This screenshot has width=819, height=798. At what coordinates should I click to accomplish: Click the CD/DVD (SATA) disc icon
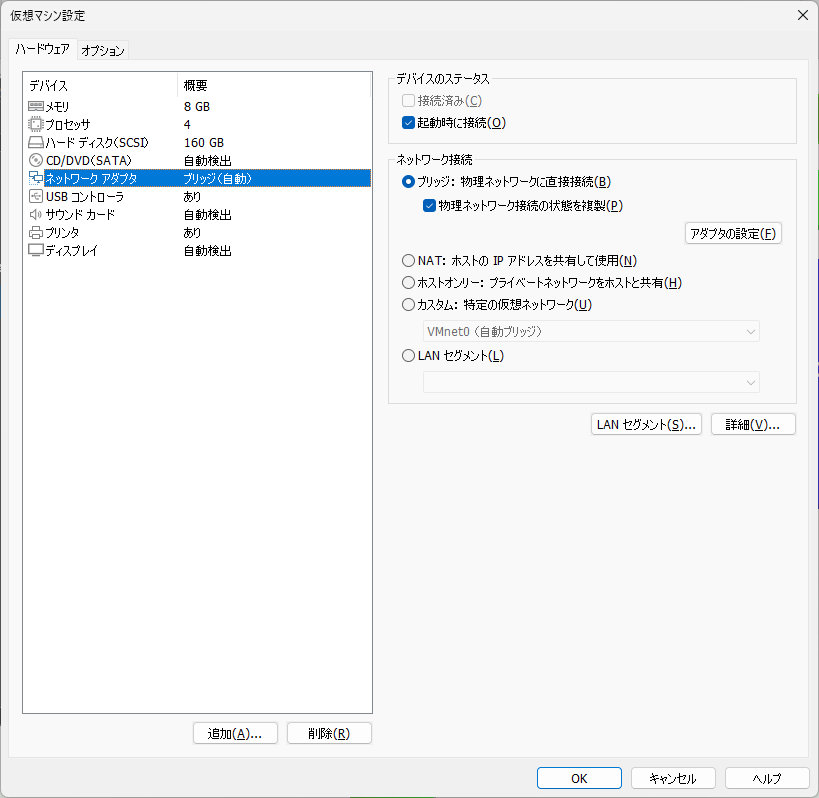tap(36, 160)
